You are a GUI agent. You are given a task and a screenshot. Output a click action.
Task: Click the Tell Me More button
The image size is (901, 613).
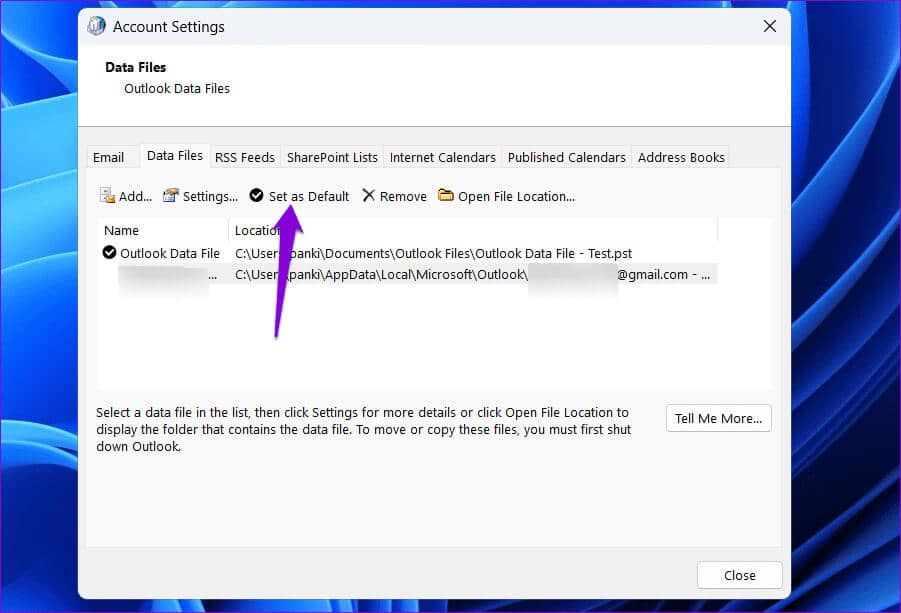coord(718,418)
